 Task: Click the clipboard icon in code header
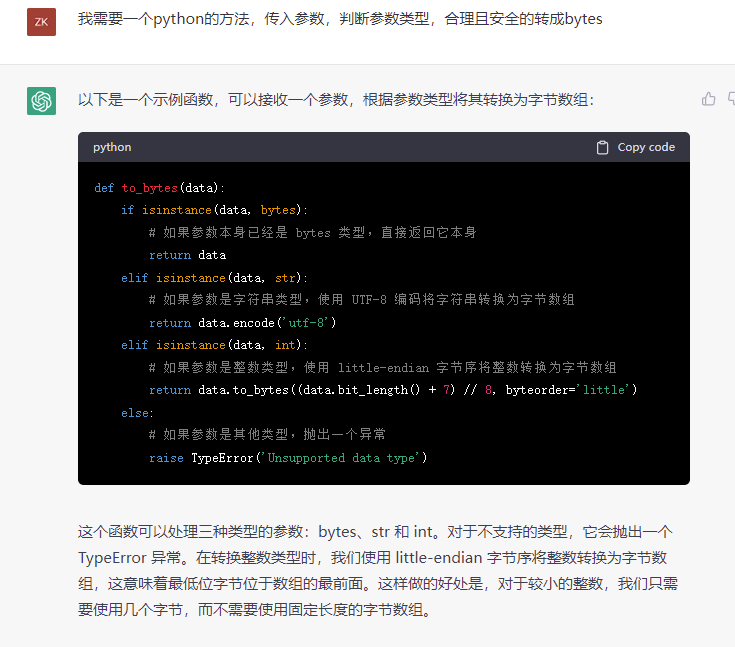602,147
